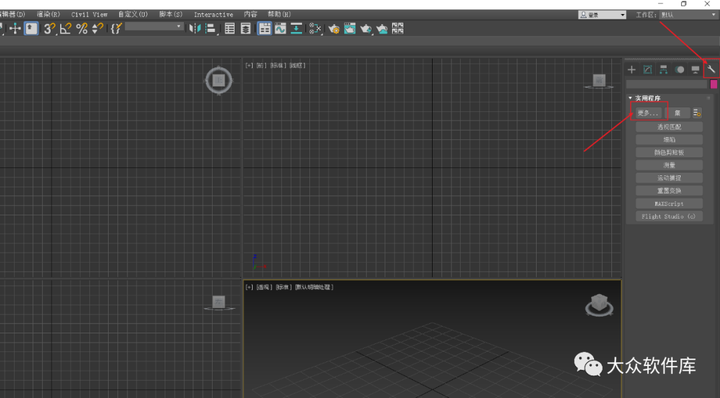This screenshot has width=720, height=398.
Task: Open the perspective viewport [+] menu
Action: (249, 287)
